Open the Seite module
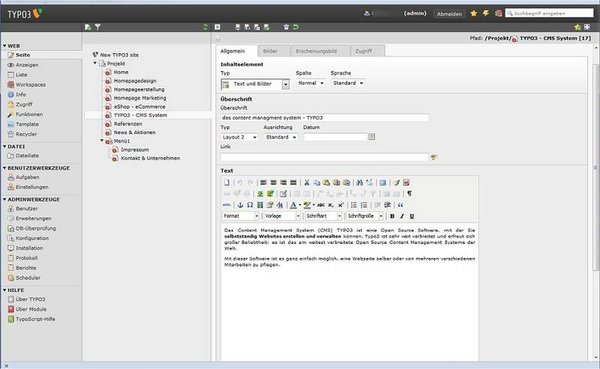 click(23, 55)
